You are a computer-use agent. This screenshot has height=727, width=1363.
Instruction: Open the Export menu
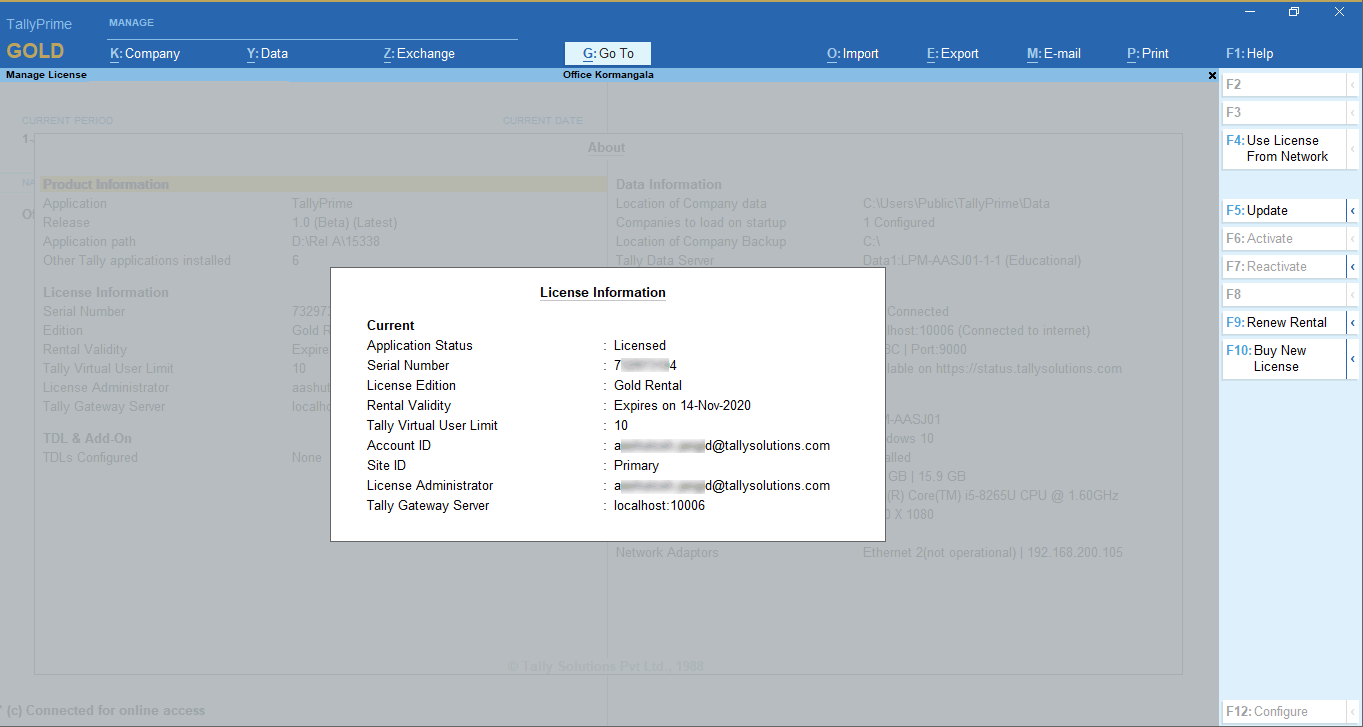[x=952, y=54]
